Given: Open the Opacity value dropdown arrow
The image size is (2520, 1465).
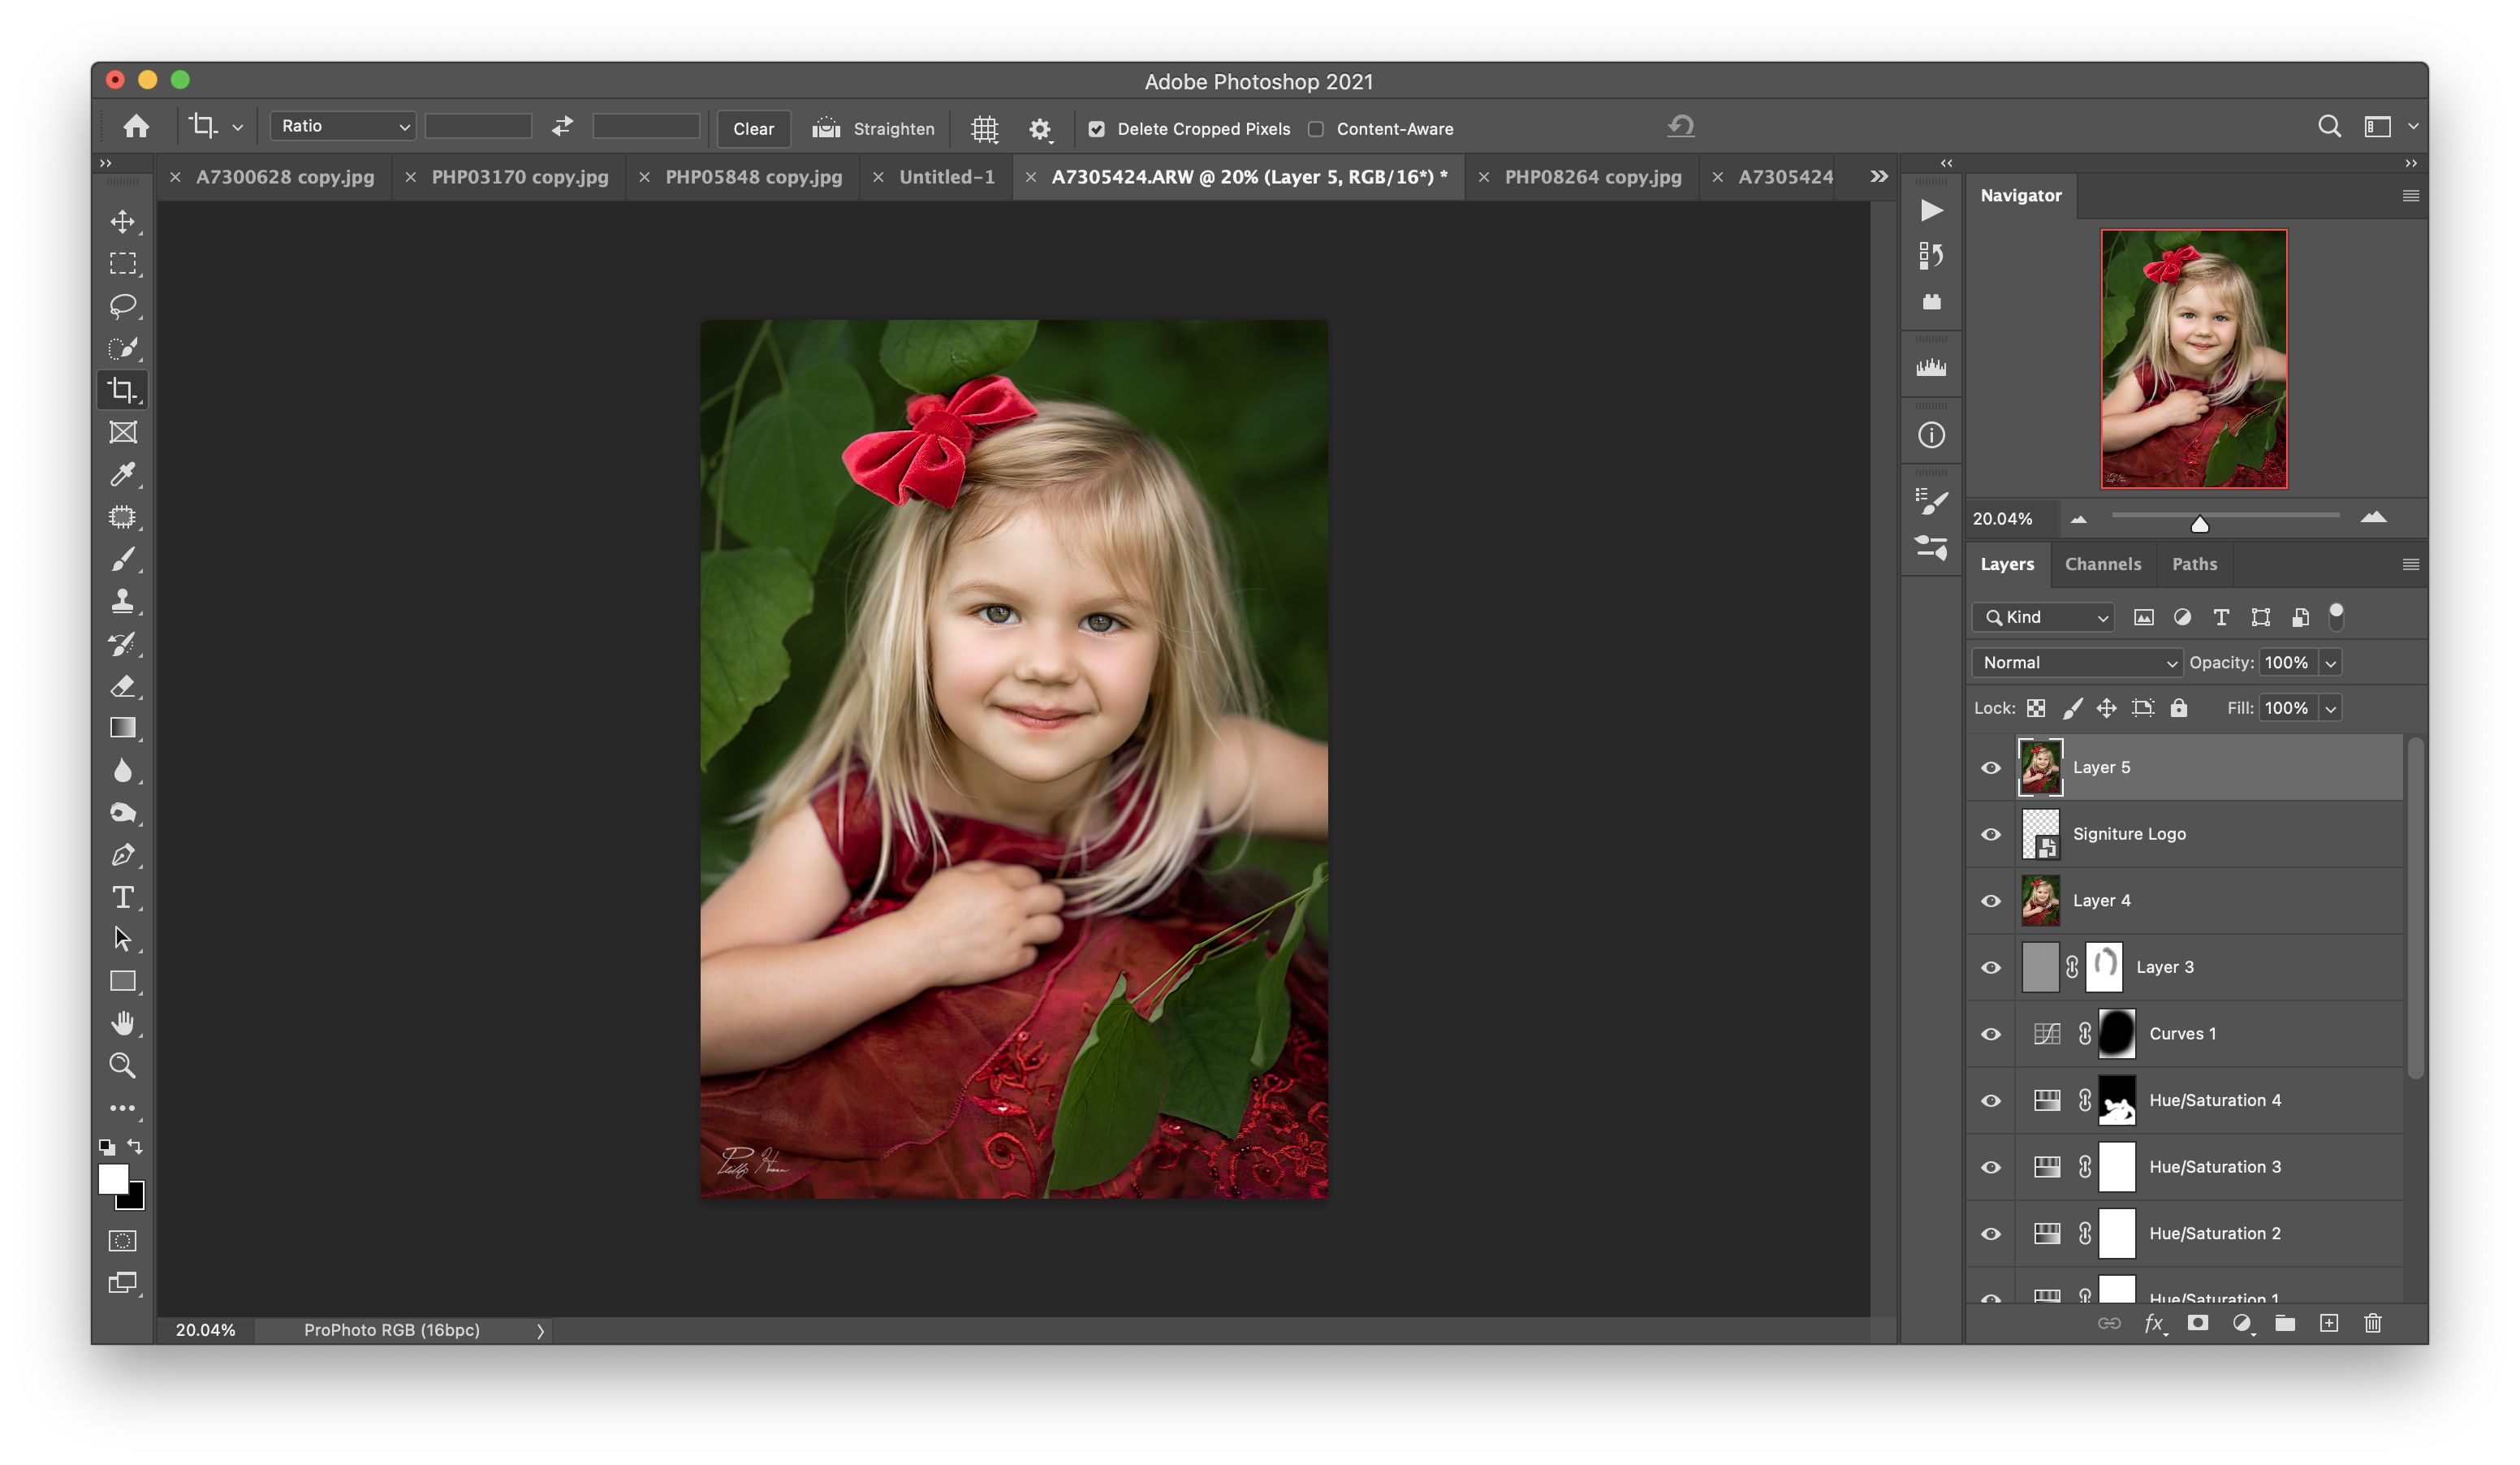Looking at the screenshot, I should pos(2331,663).
